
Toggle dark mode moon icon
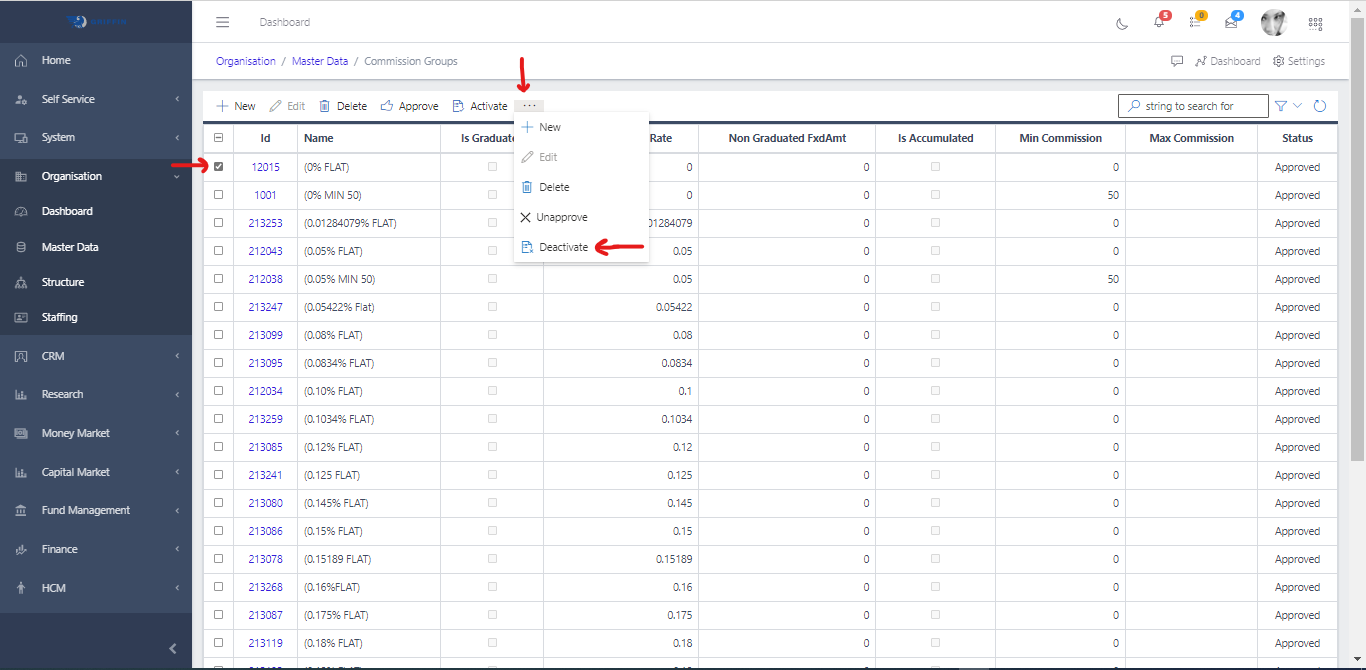pos(1122,23)
